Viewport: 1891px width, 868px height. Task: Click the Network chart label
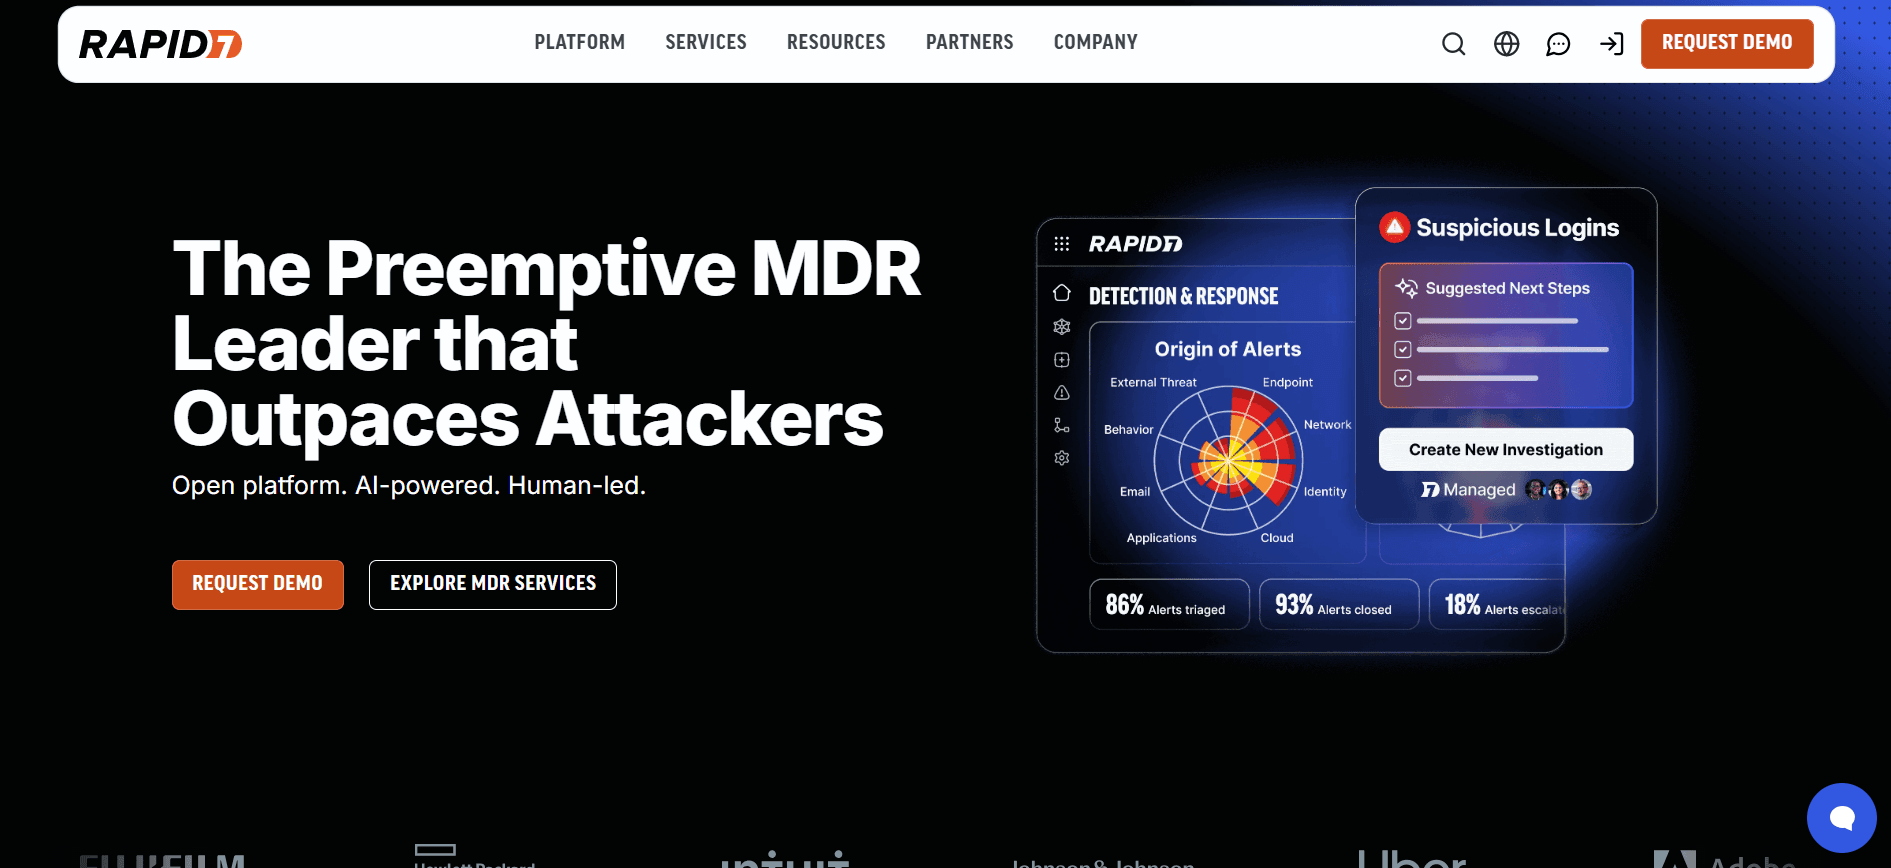pyautogui.click(x=1328, y=425)
